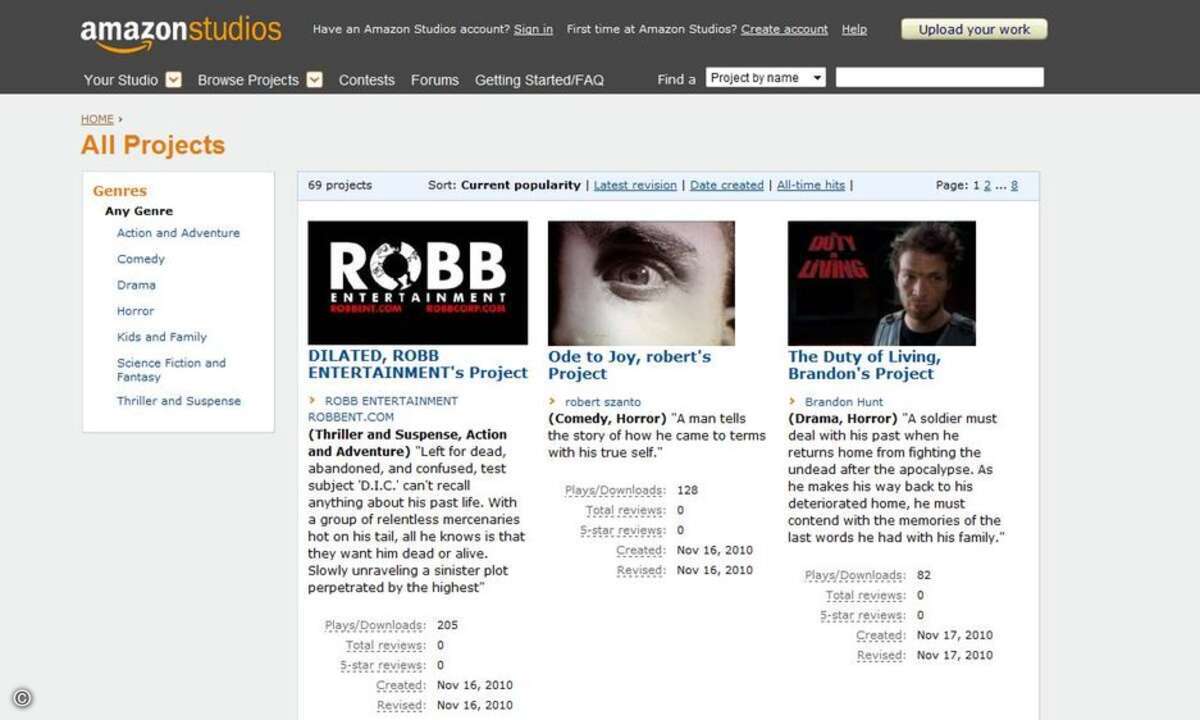
Task: Filter by Horror genre
Action: 135,311
